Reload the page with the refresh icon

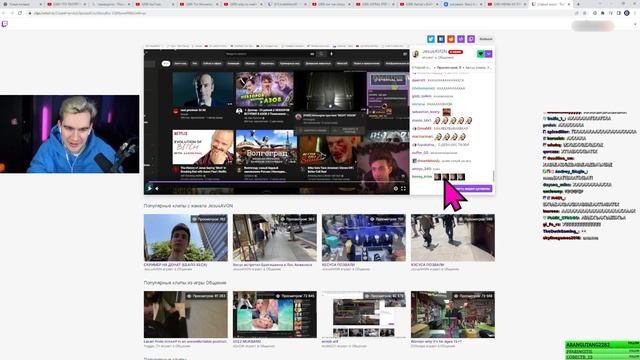coord(20,13)
